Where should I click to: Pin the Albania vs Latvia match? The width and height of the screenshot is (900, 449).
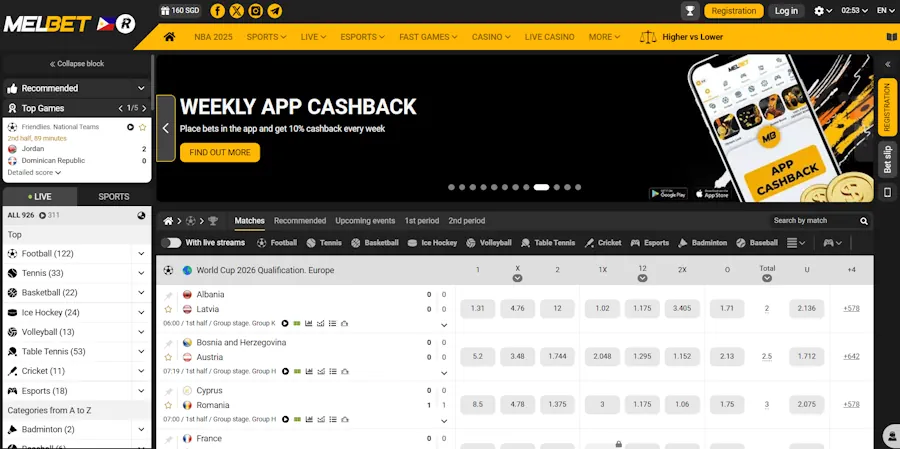pyautogui.click(x=168, y=295)
